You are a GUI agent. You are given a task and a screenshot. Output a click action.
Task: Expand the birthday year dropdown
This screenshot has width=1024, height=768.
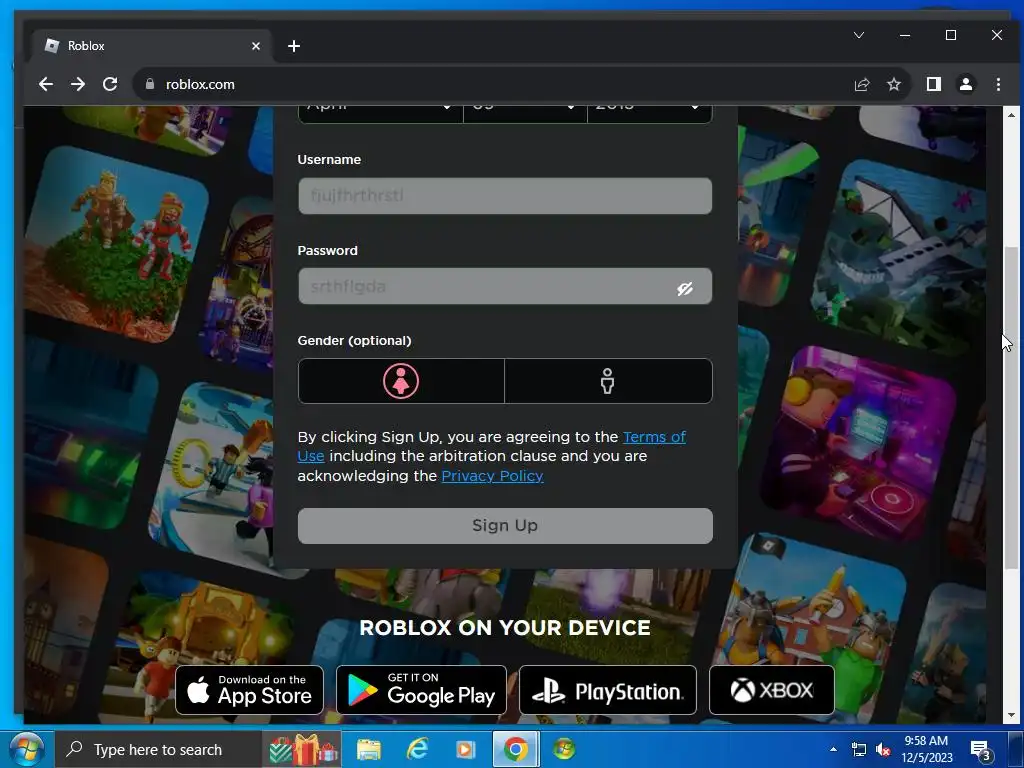[649, 114]
